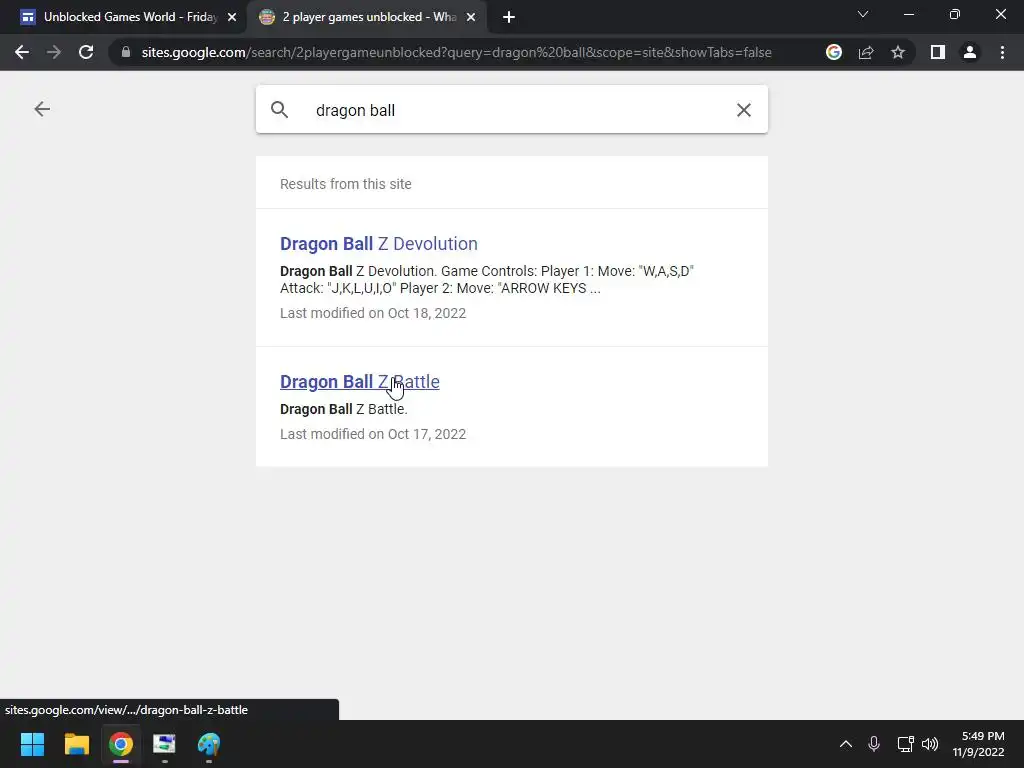Minimize the browser window

(x=908, y=14)
